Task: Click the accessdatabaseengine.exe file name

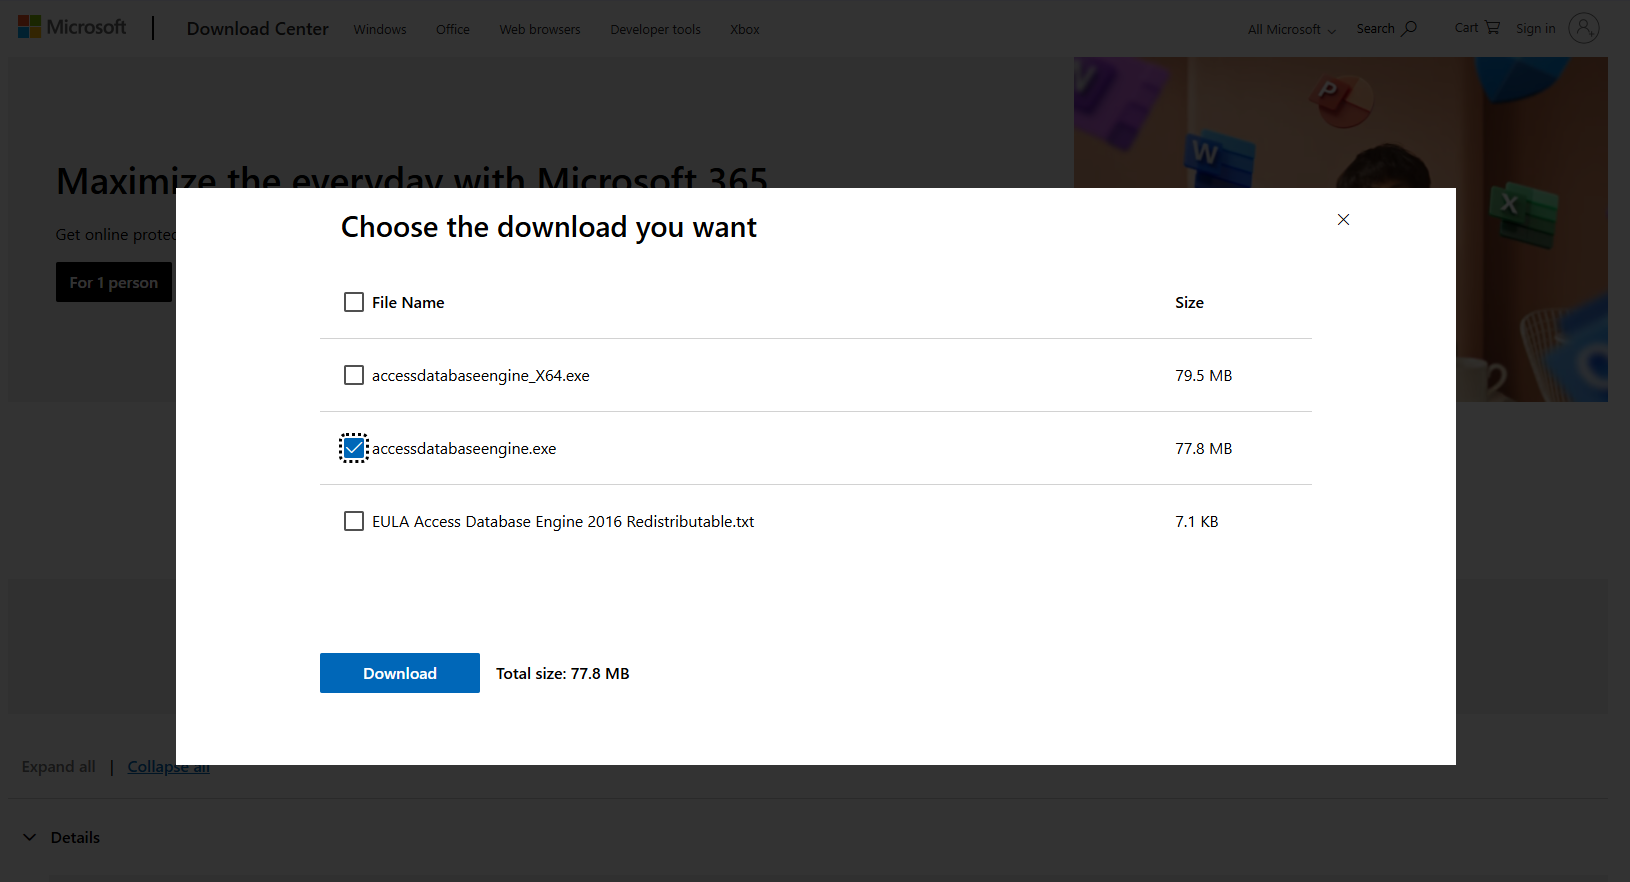Action: [464, 448]
